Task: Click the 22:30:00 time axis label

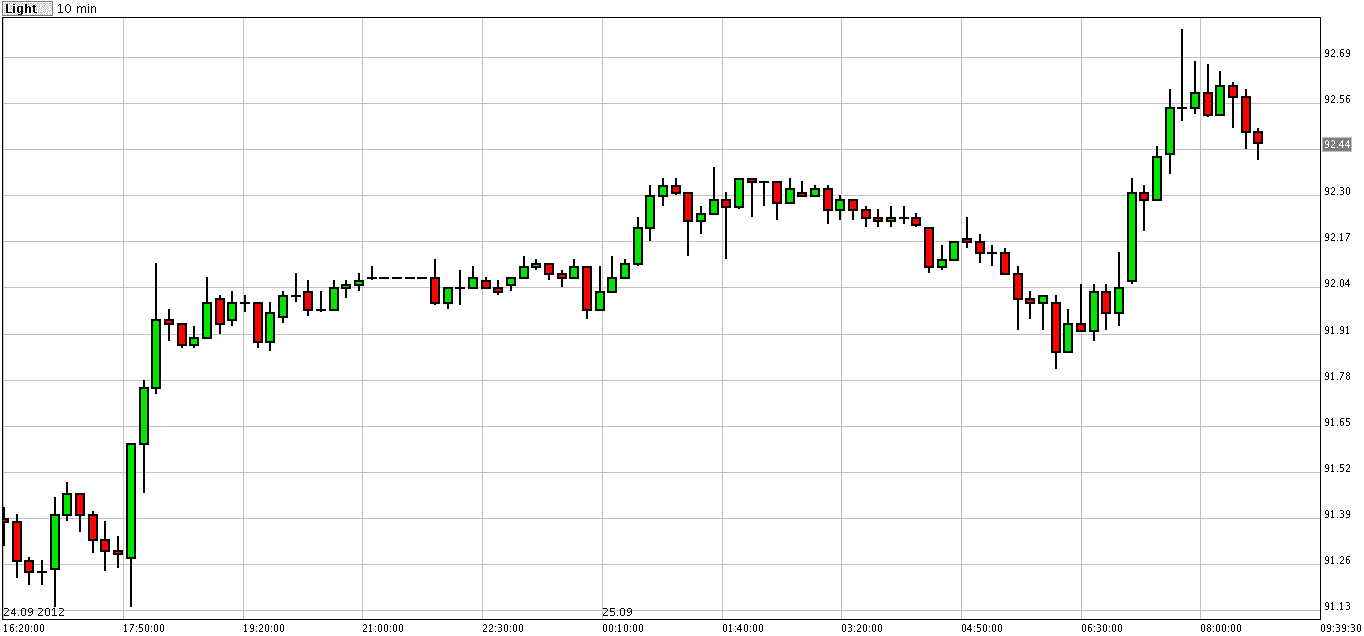Action: point(503,628)
